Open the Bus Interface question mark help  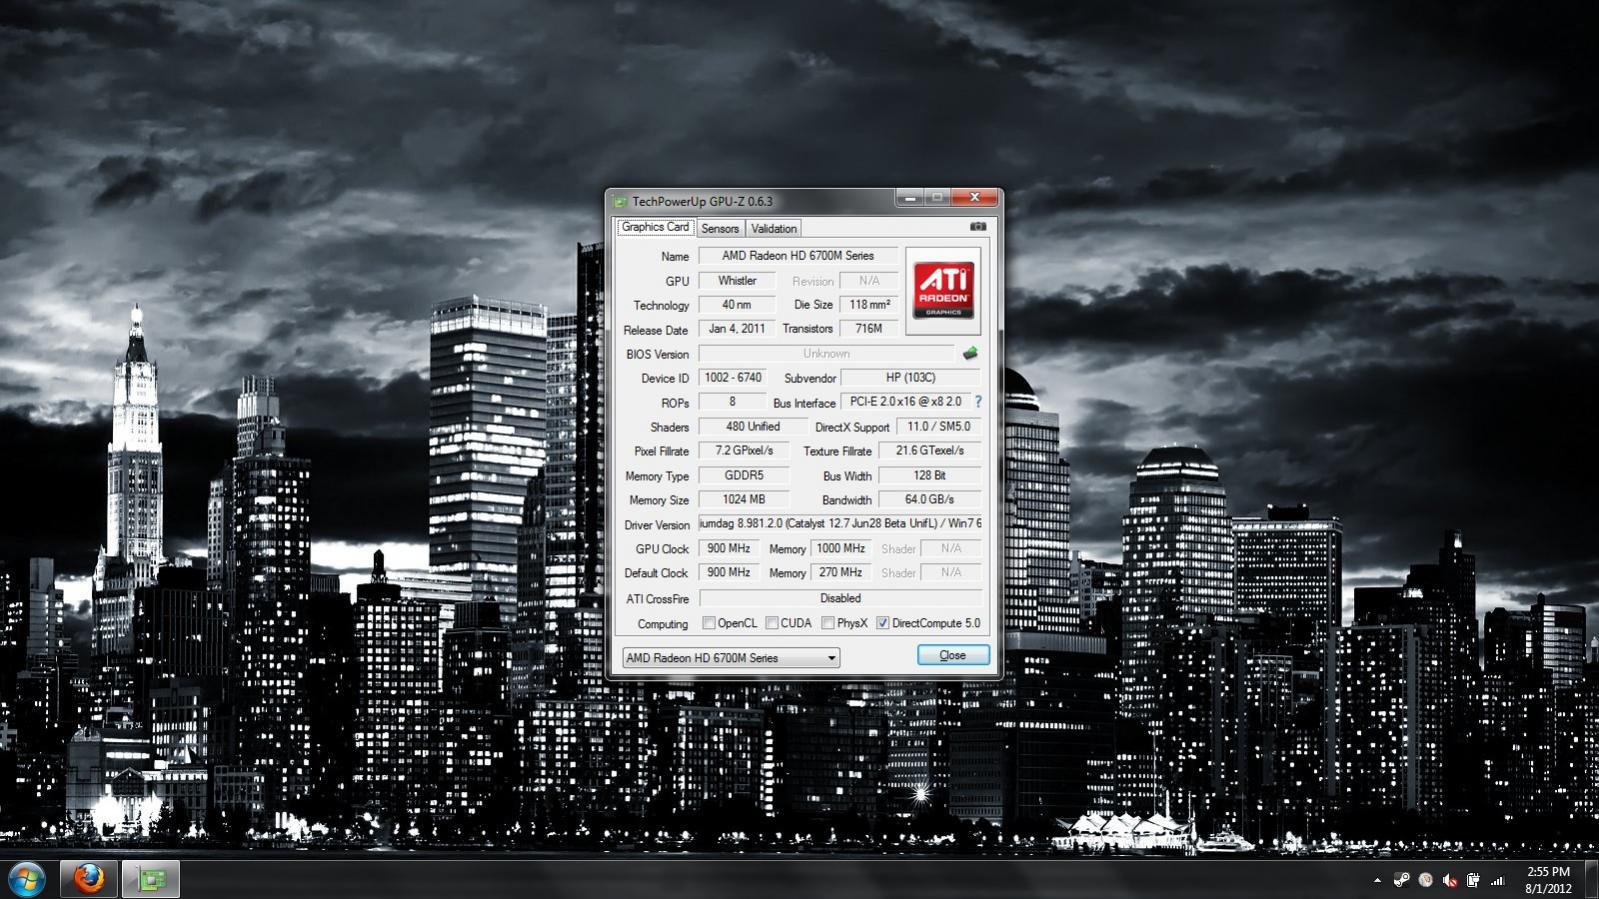click(978, 402)
